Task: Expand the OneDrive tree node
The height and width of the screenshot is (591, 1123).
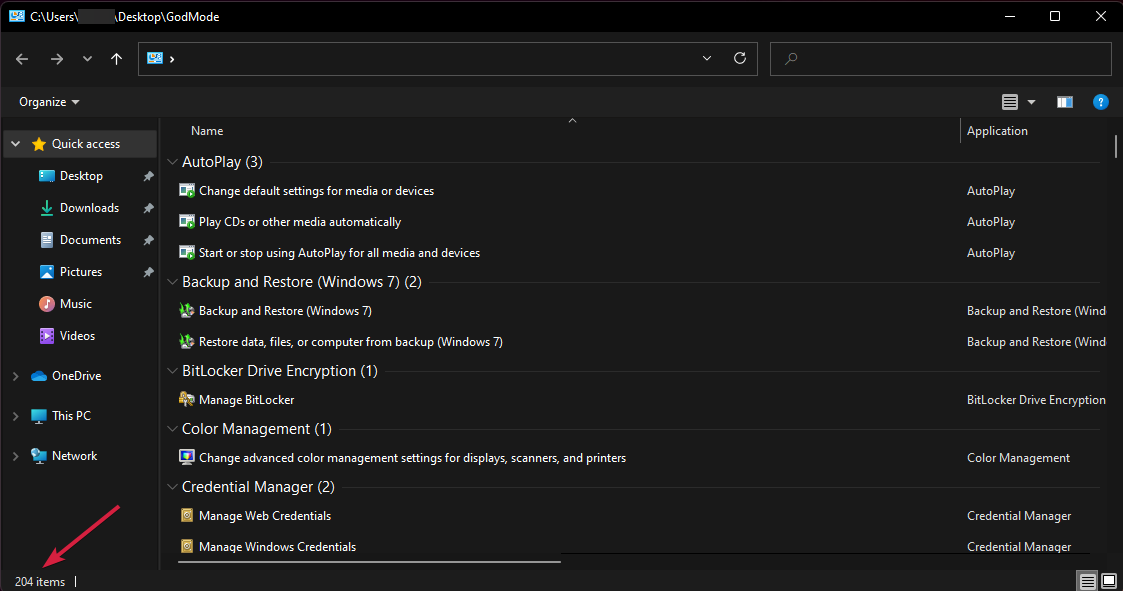Action: 16,376
